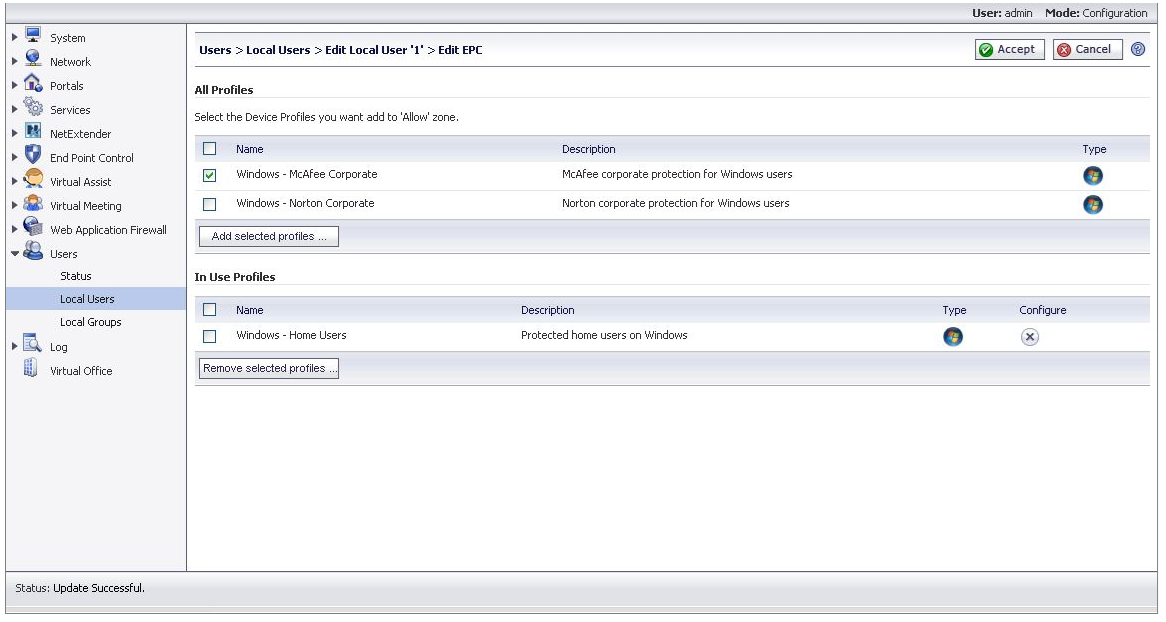The width and height of the screenshot is (1166, 622).
Task: Open the help question mark icon
Action: 1138,49
